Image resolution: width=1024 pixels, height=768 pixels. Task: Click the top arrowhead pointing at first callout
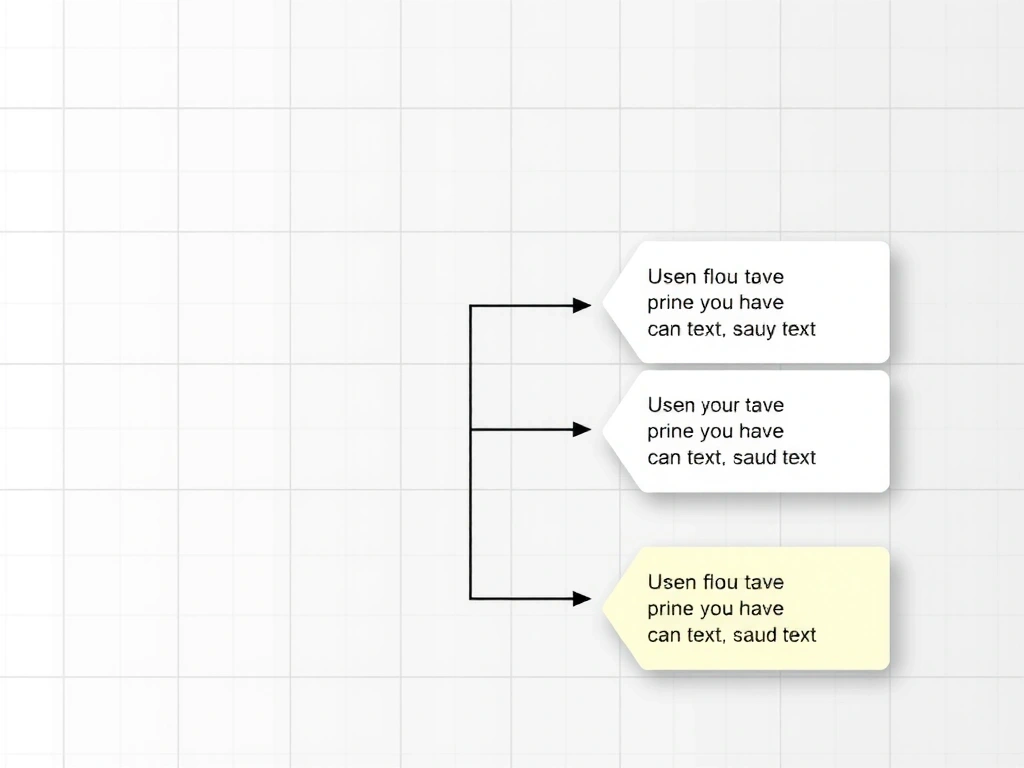[582, 305]
